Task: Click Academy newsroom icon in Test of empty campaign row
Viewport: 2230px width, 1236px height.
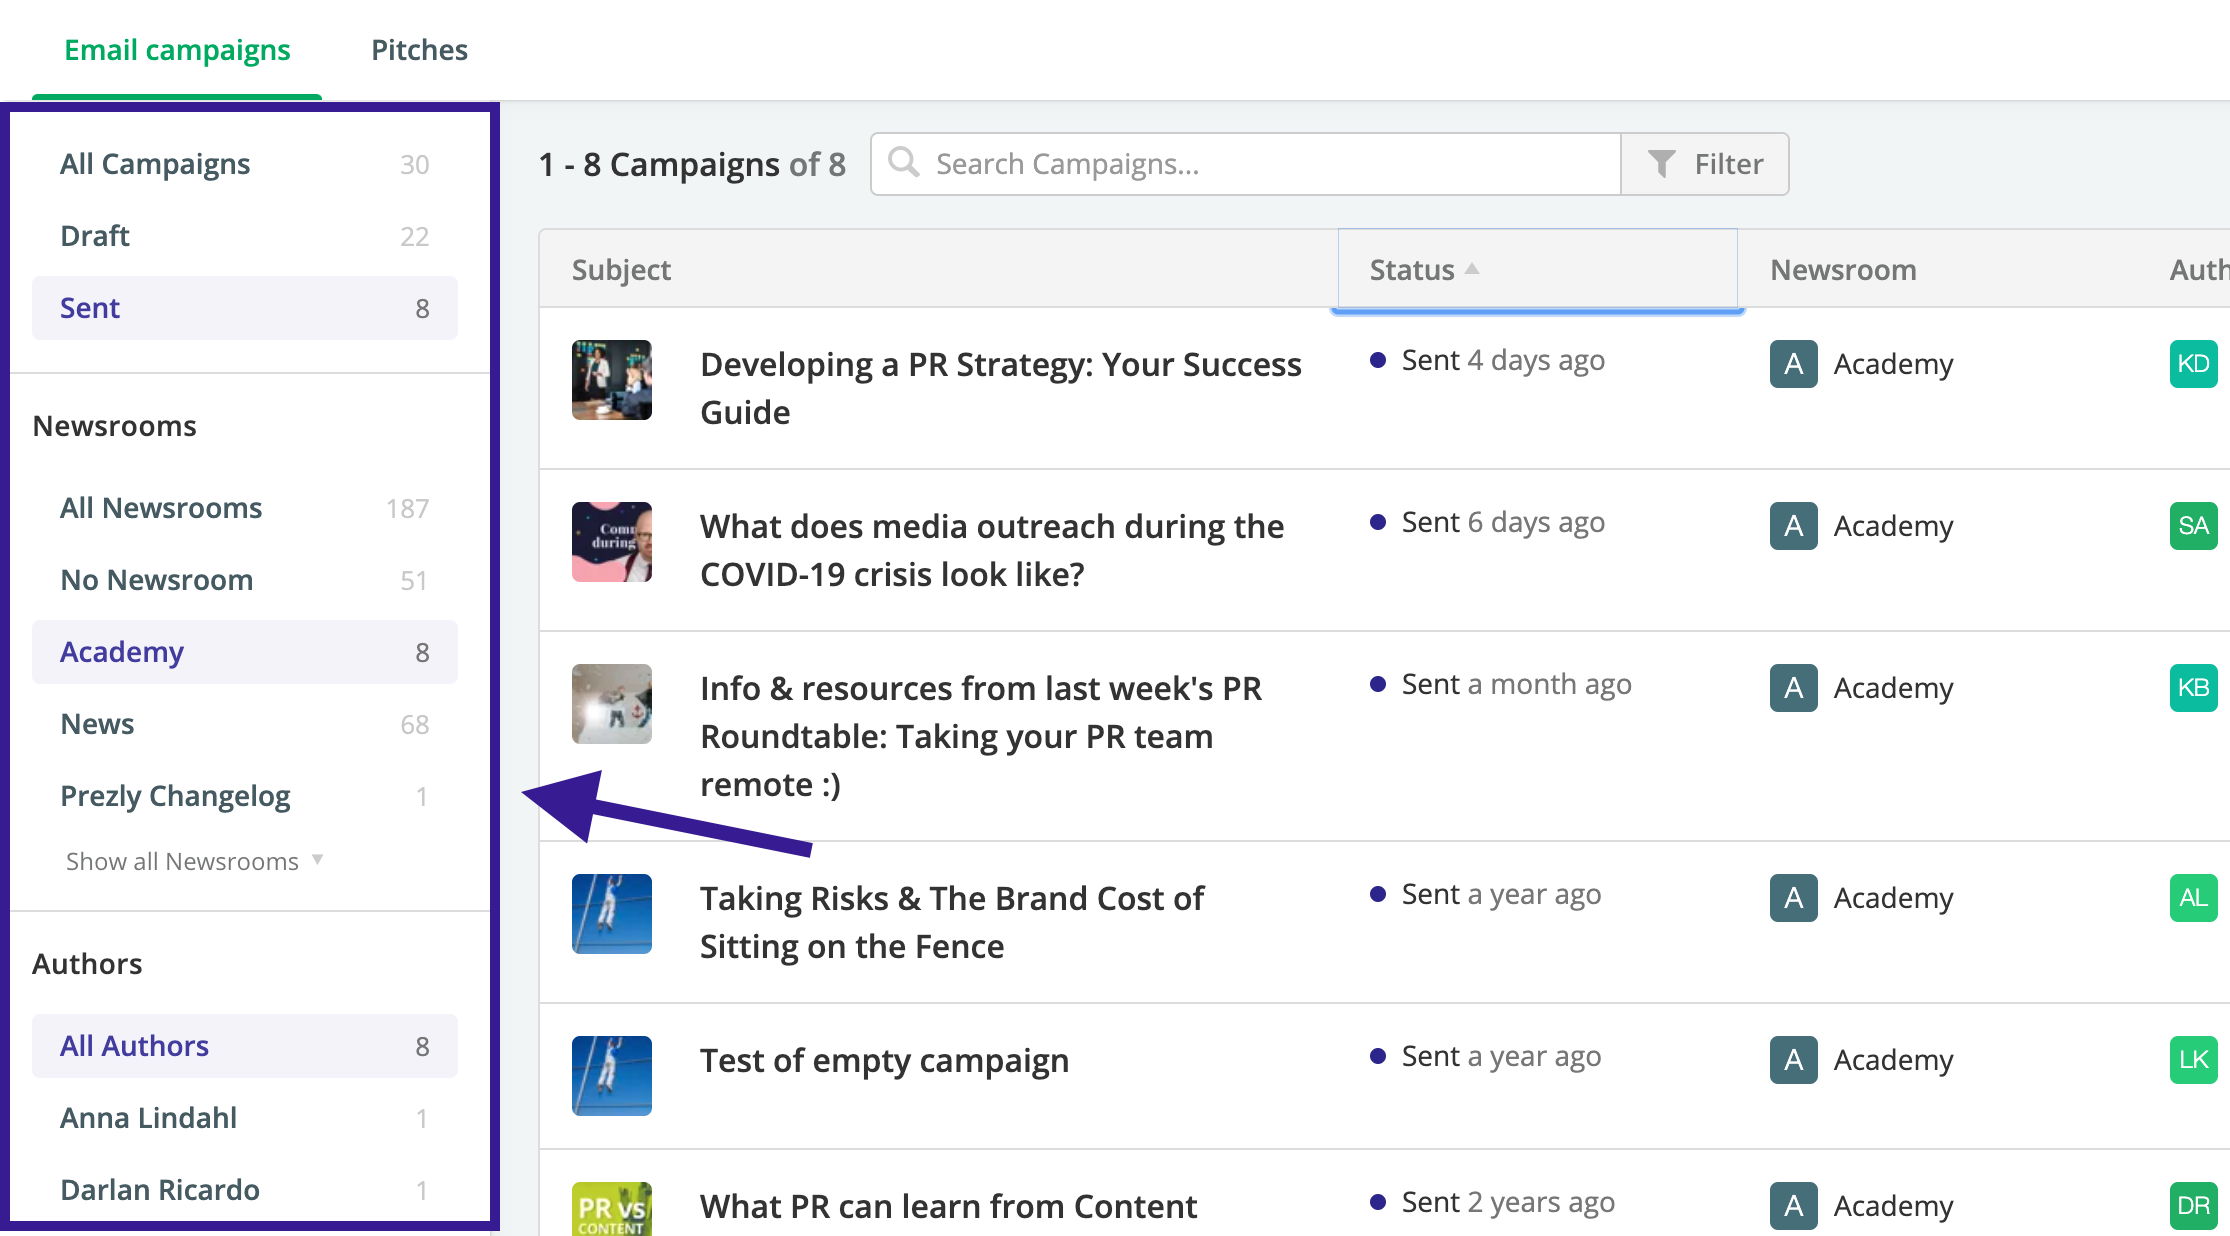Action: (x=1794, y=1060)
